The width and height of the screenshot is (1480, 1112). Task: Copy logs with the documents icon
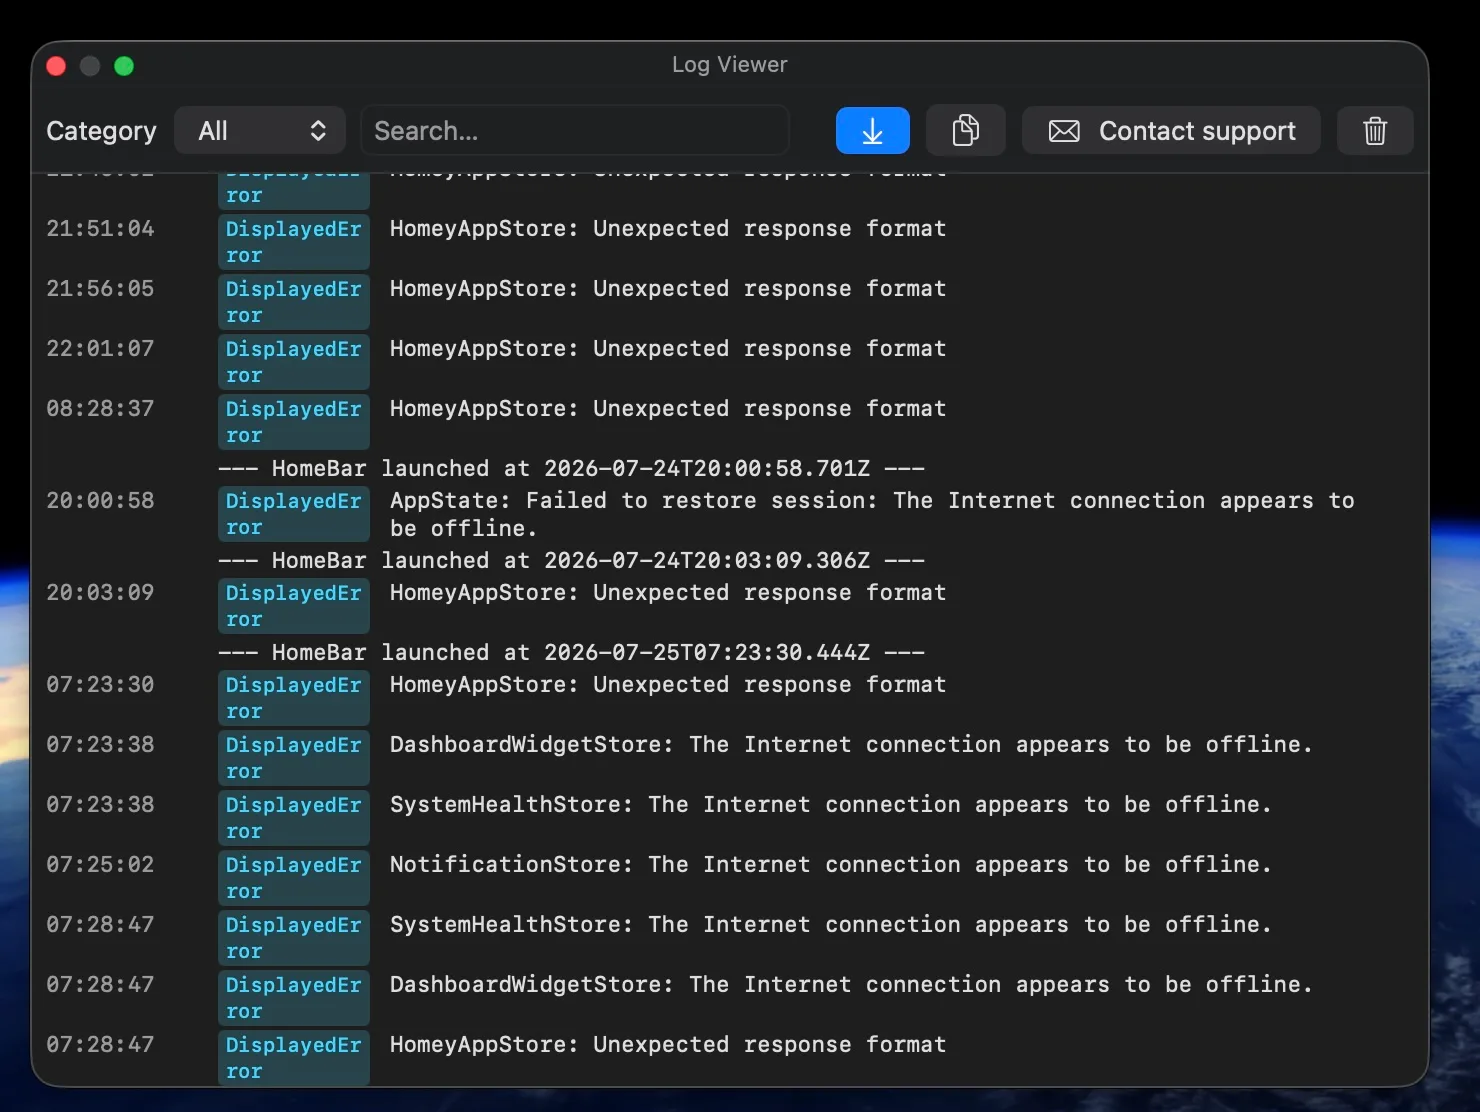coord(965,131)
